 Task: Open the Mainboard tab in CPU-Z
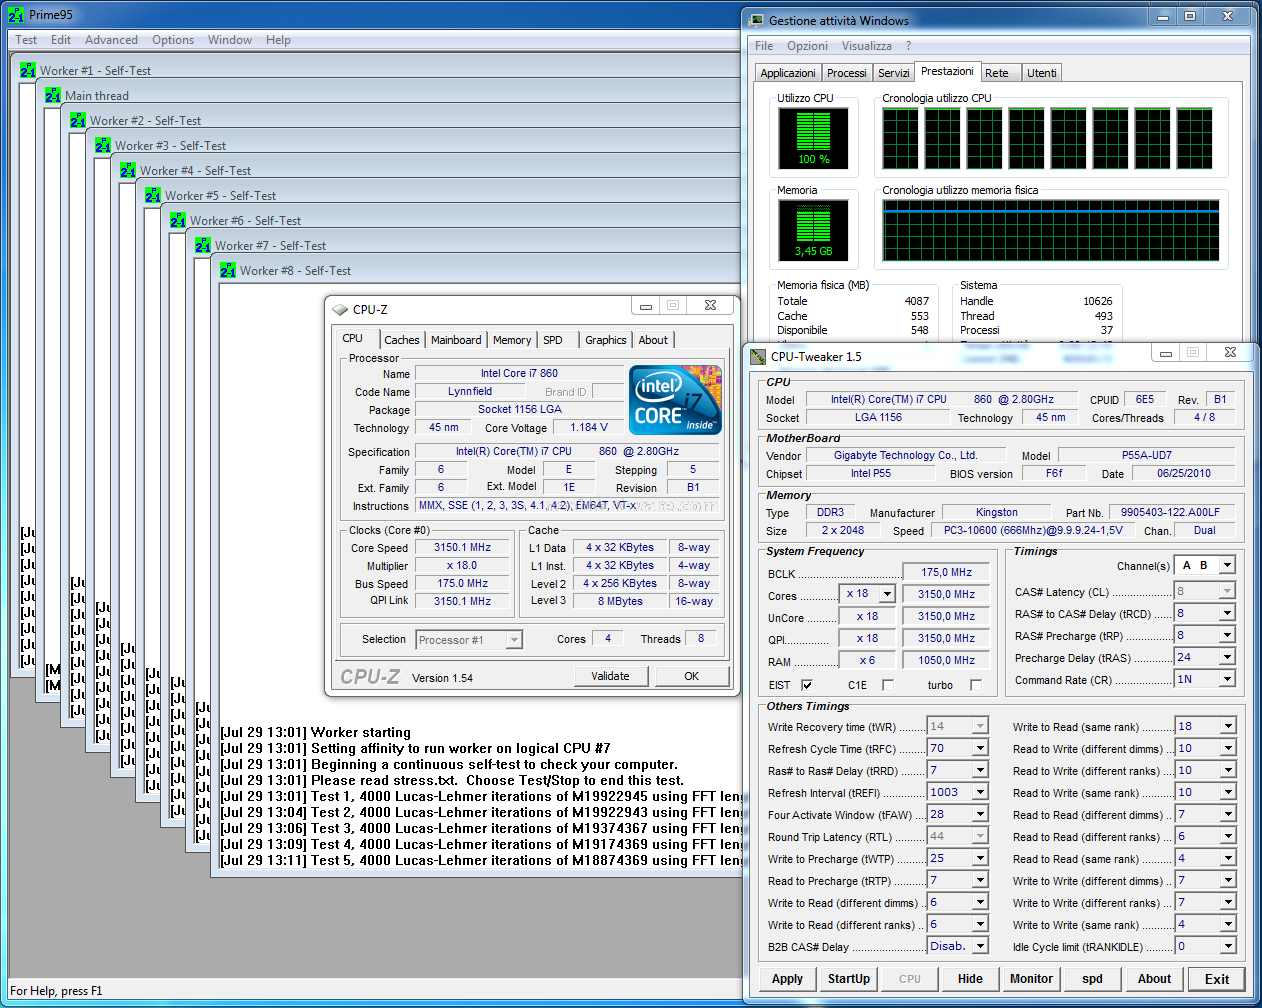(456, 340)
